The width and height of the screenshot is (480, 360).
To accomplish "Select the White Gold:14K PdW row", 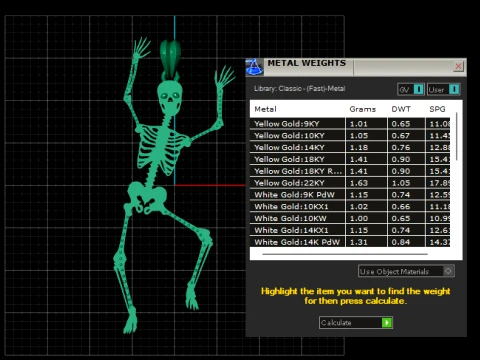I will point(350,242).
